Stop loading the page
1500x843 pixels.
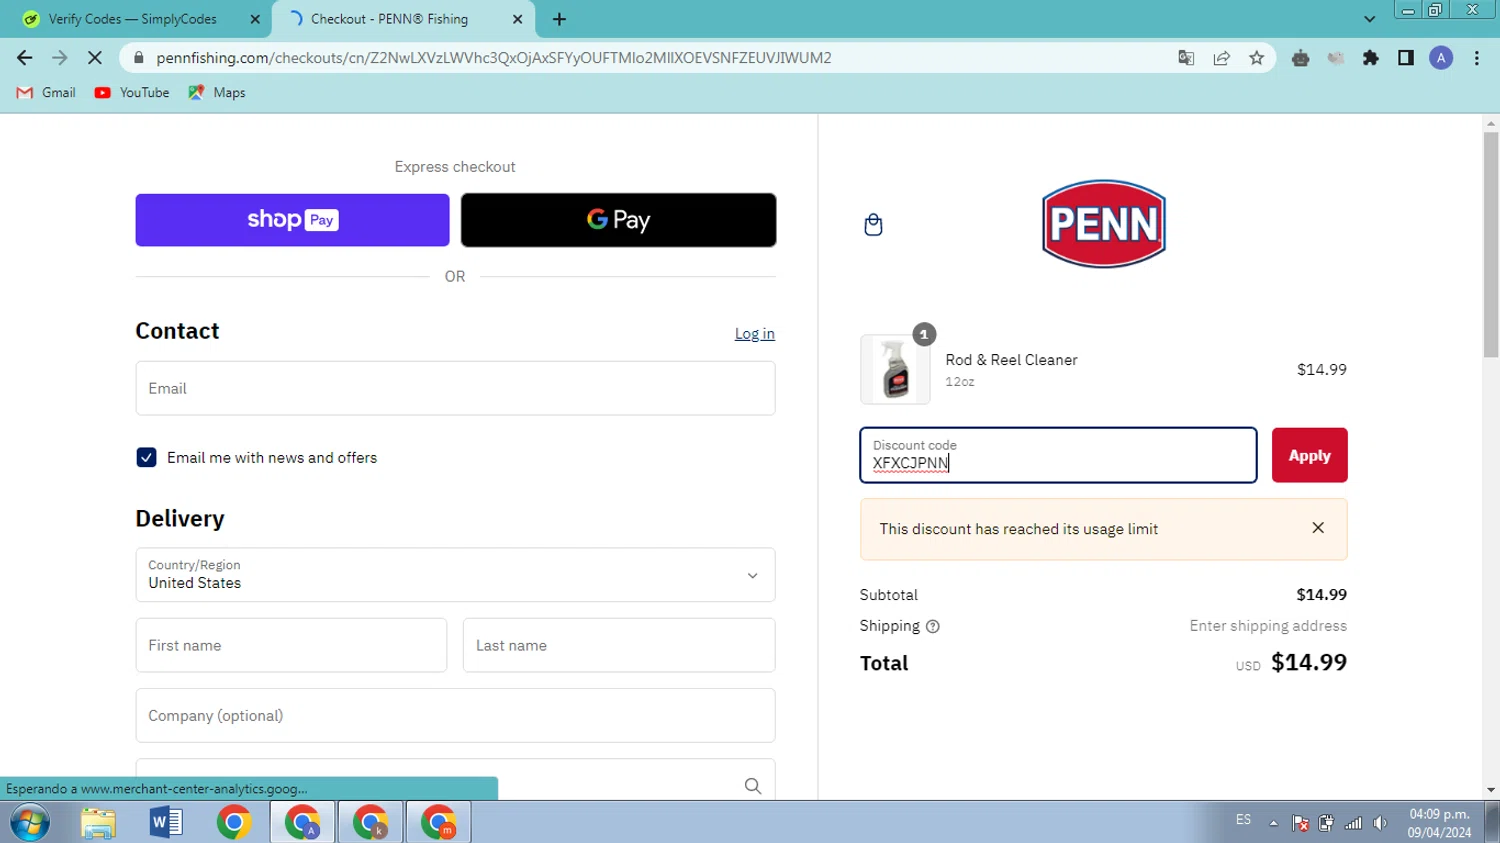coord(95,58)
